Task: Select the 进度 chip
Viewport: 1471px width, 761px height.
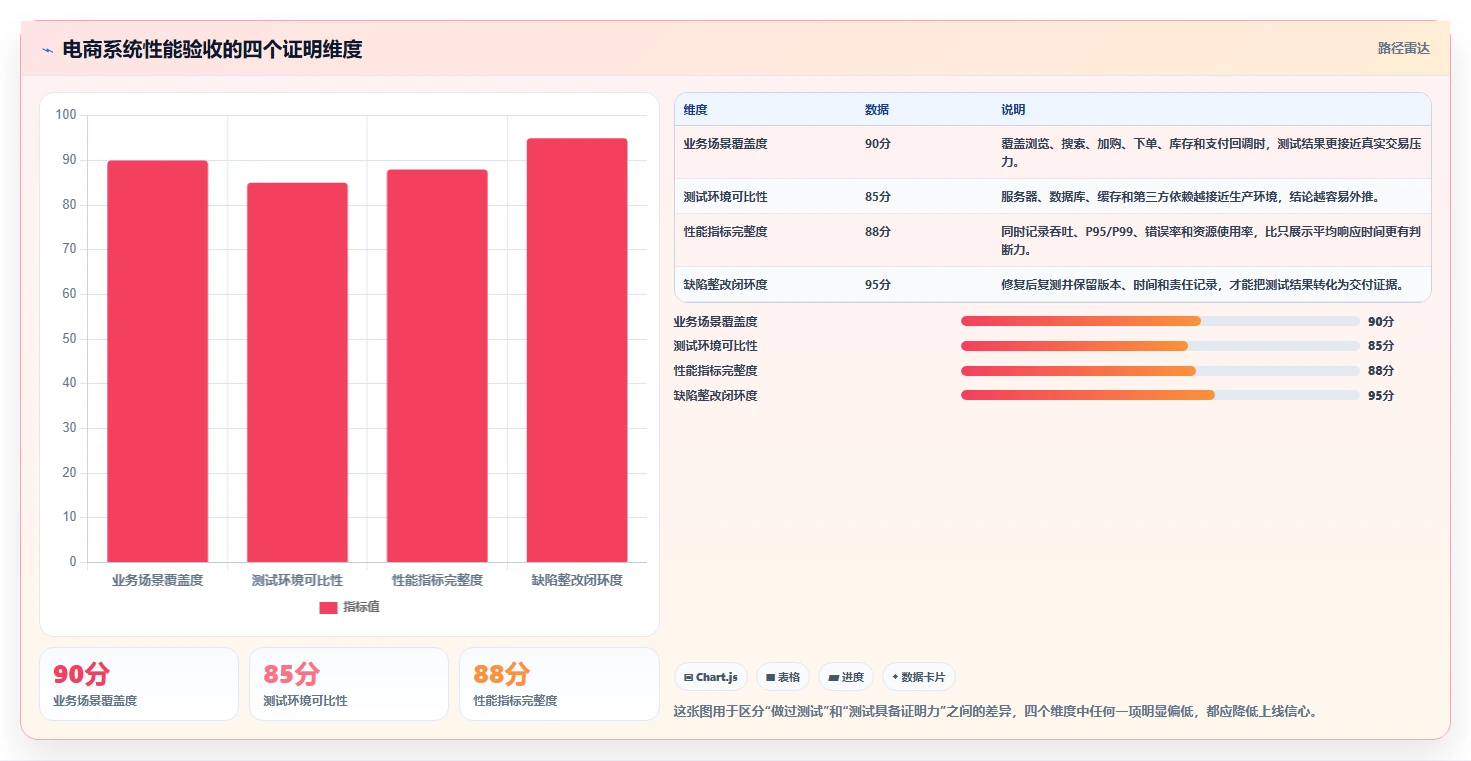Action: coord(846,677)
